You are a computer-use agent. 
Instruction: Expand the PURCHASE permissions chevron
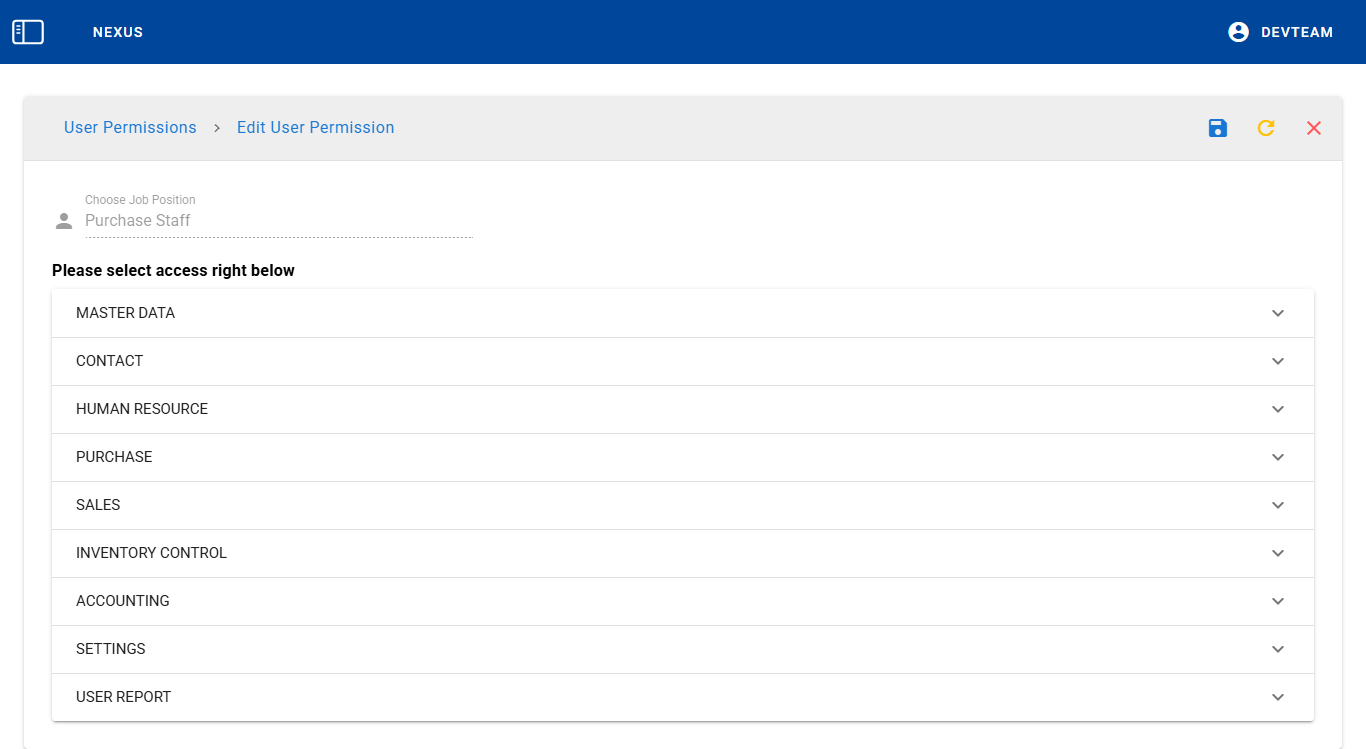[x=1277, y=457]
